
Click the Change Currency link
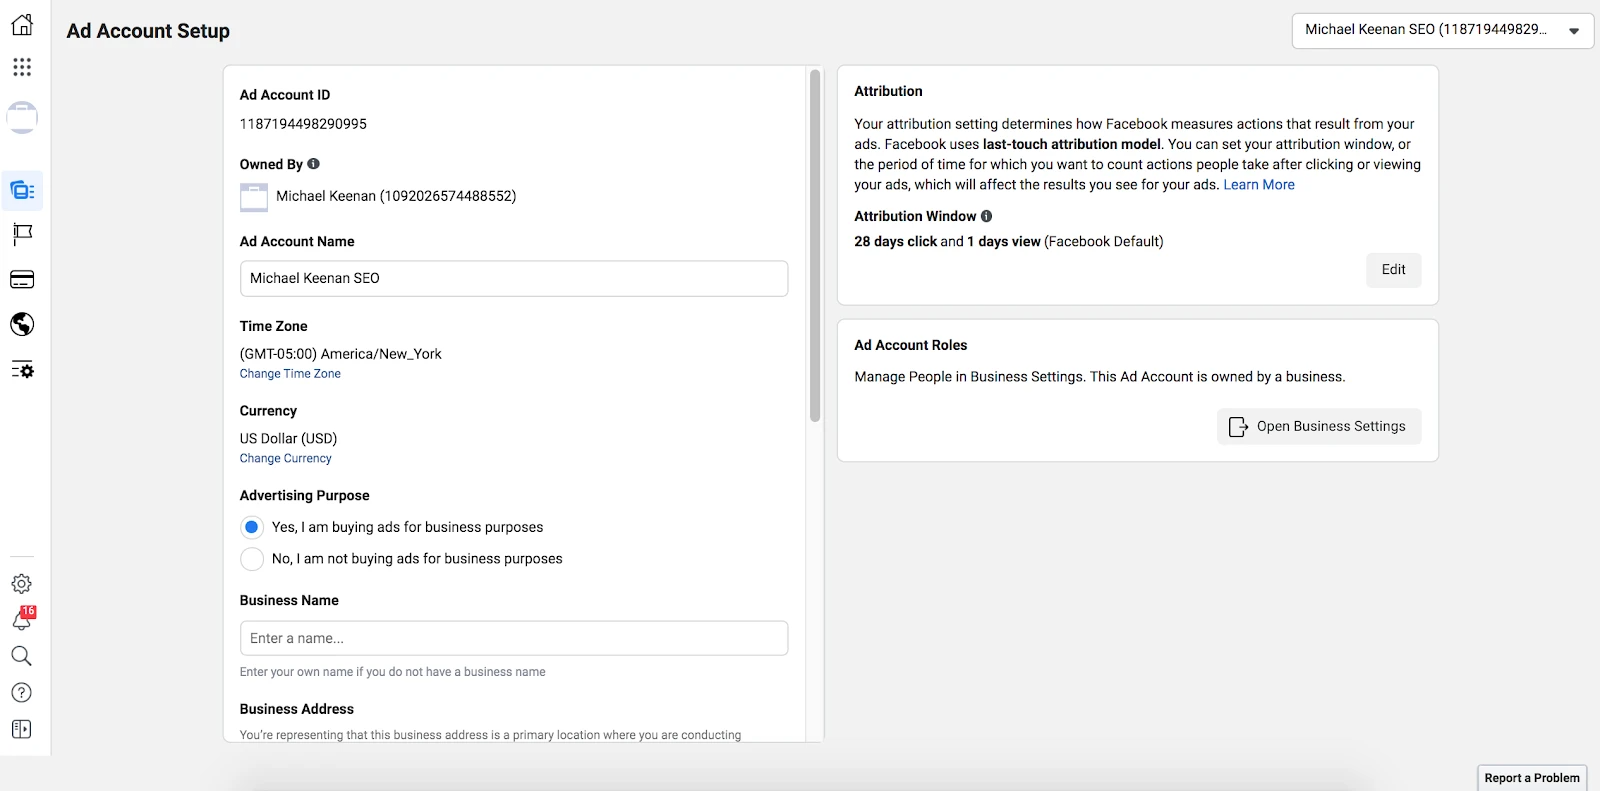tap(285, 459)
